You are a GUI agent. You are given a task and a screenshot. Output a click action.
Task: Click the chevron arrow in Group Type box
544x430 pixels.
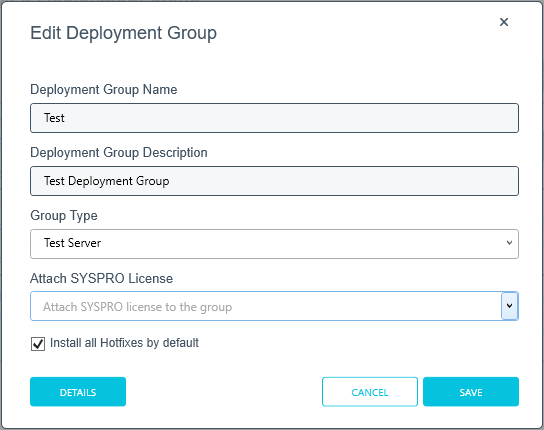(509, 243)
